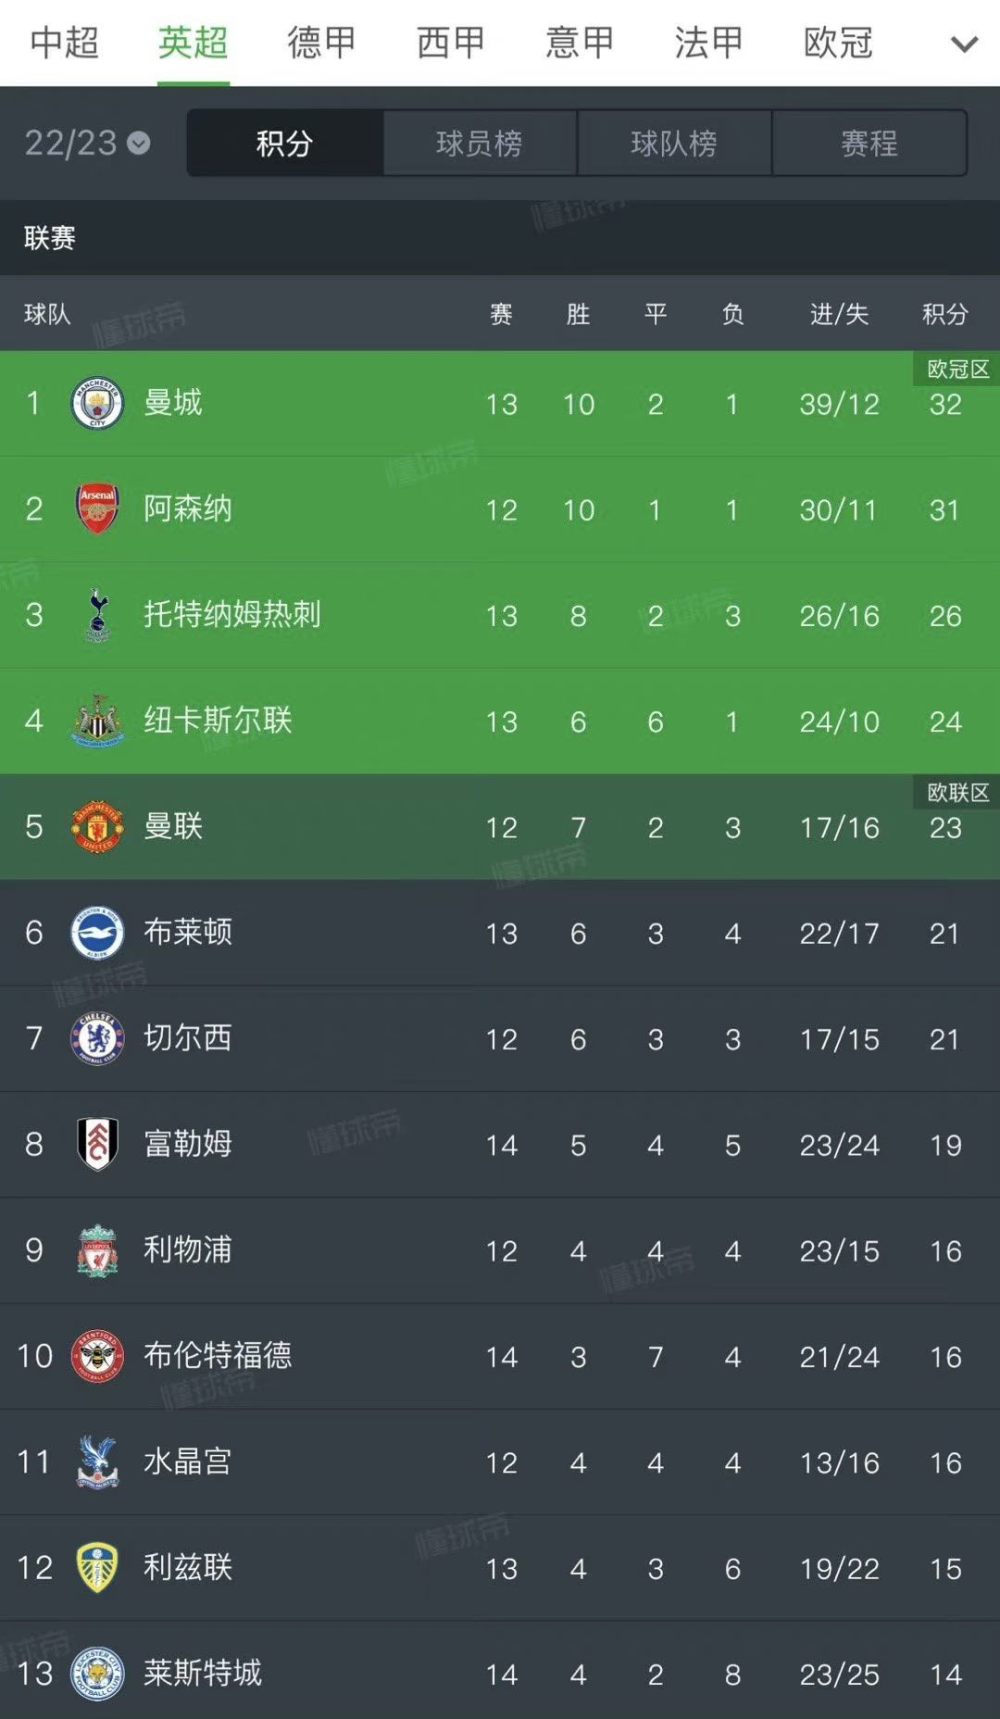
Task: Open the 赛程 schedule tab
Action: point(869,143)
